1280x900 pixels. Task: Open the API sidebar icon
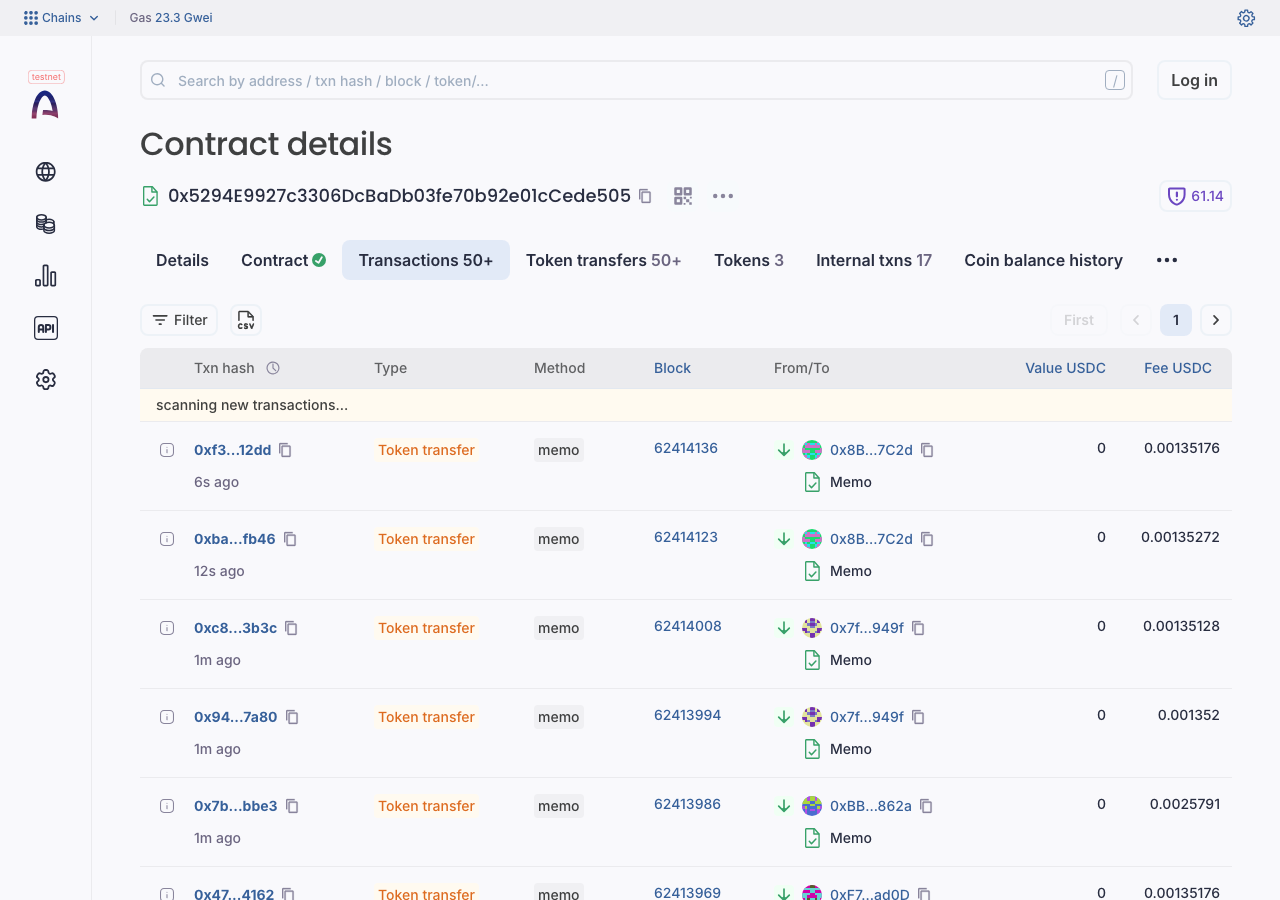(x=45, y=328)
